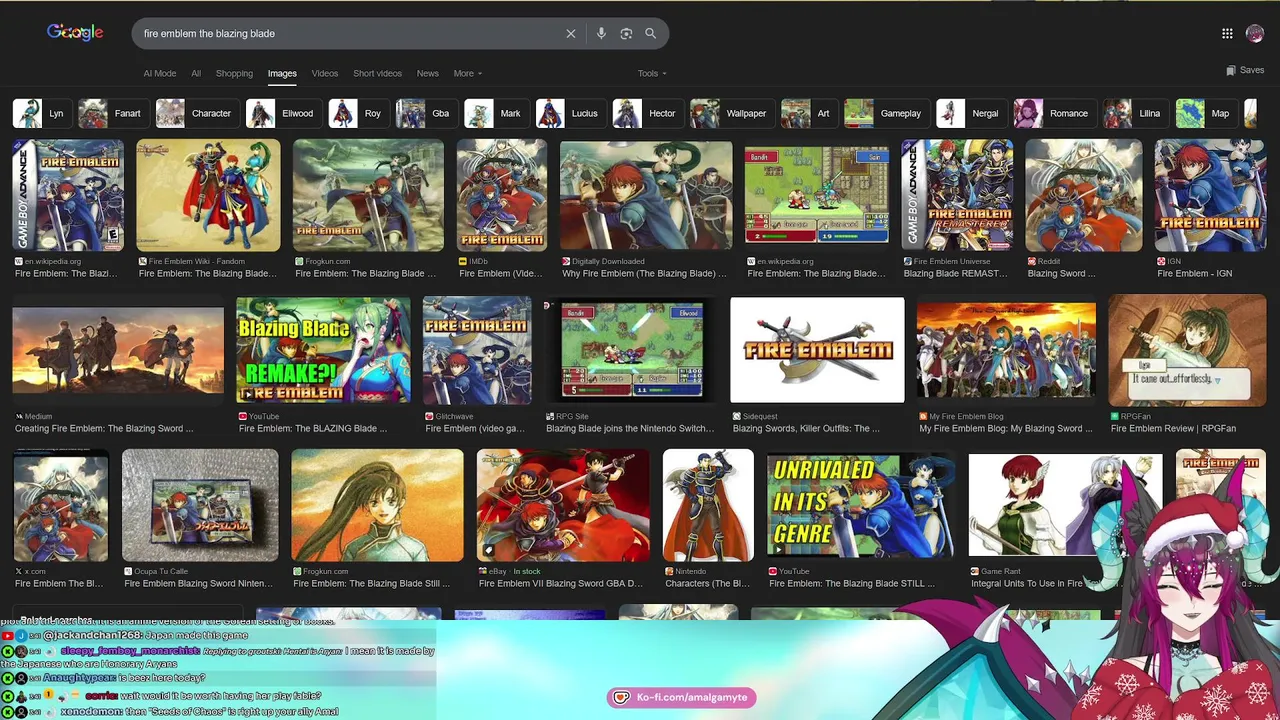1280x720 pixels.
Task: Filter images by Map chip
Action: click(1206, 113)
